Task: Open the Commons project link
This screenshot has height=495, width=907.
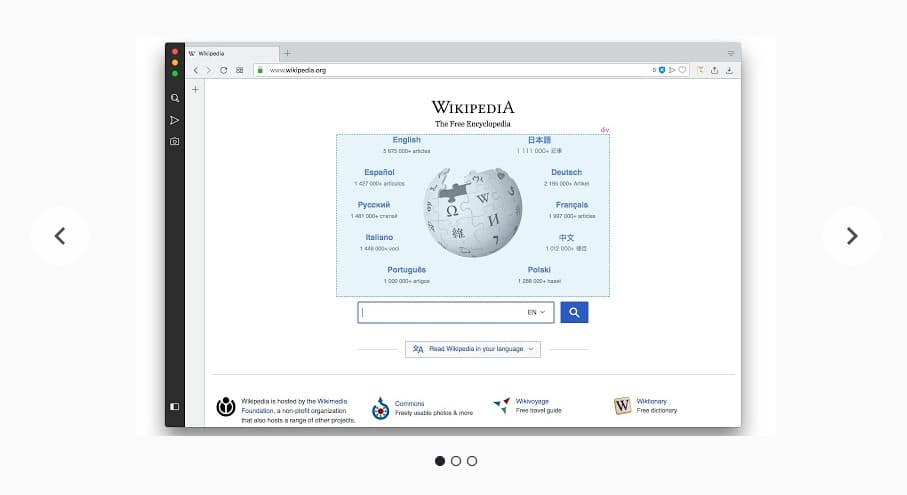Action: pos(410,404)
